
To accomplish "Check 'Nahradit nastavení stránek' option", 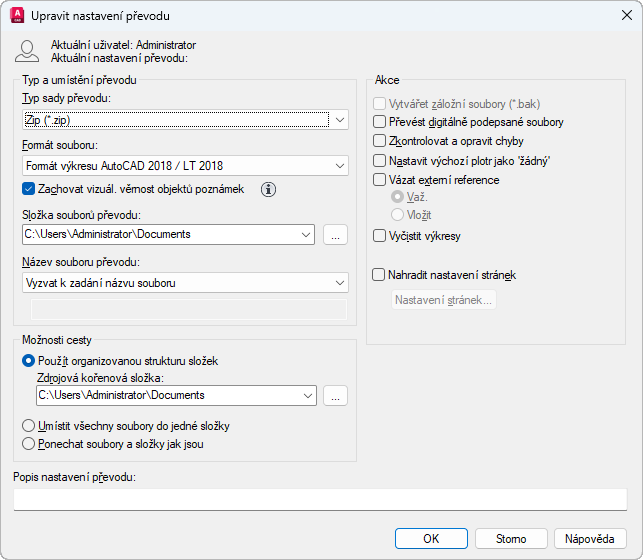I will pos(379,274).
